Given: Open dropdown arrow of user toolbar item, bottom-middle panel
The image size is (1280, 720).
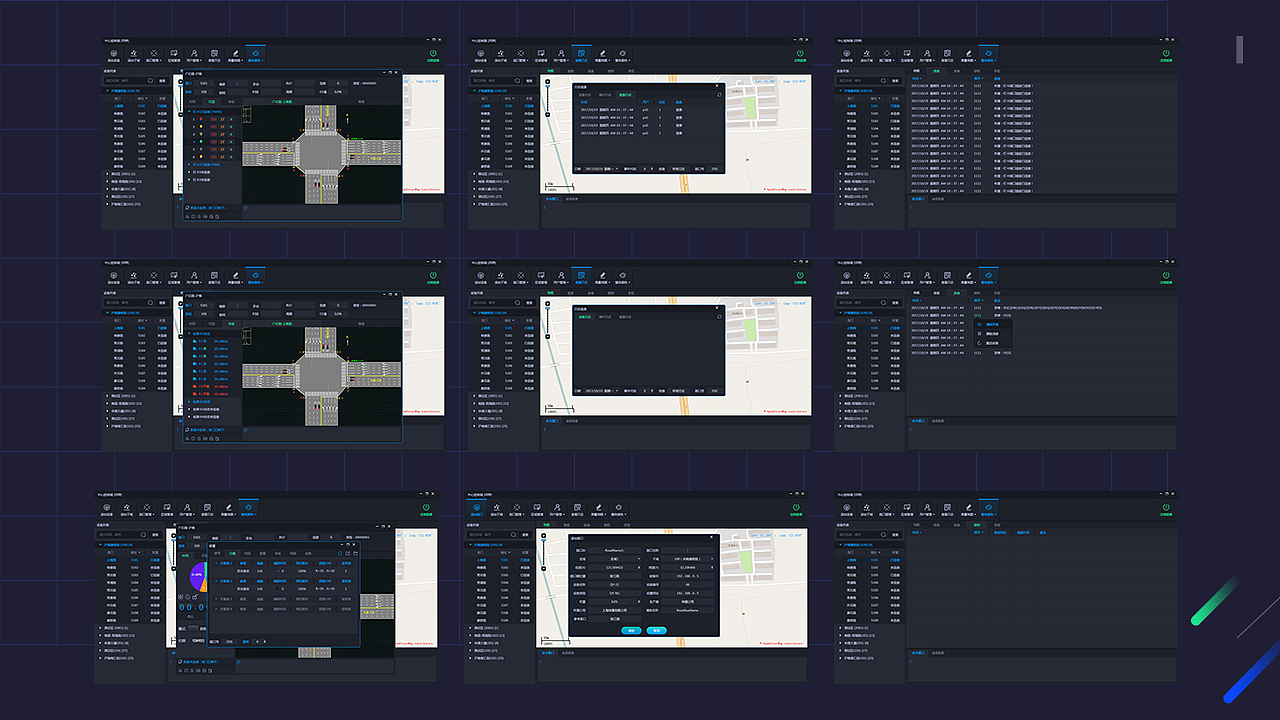Looking at the screenshot, I should tap(564, 514).
